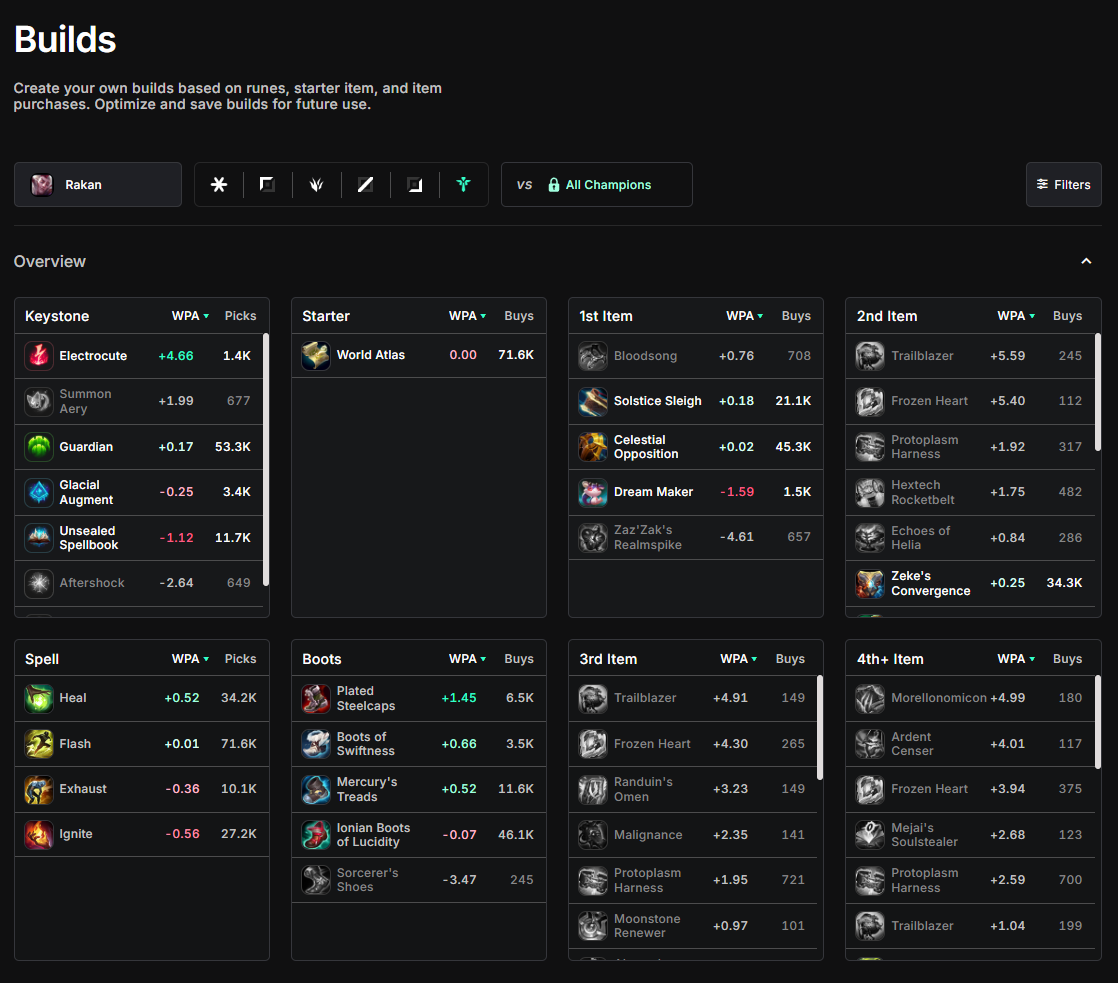Click the World Atlas starter icon
1118x983 pixels.
316,355
